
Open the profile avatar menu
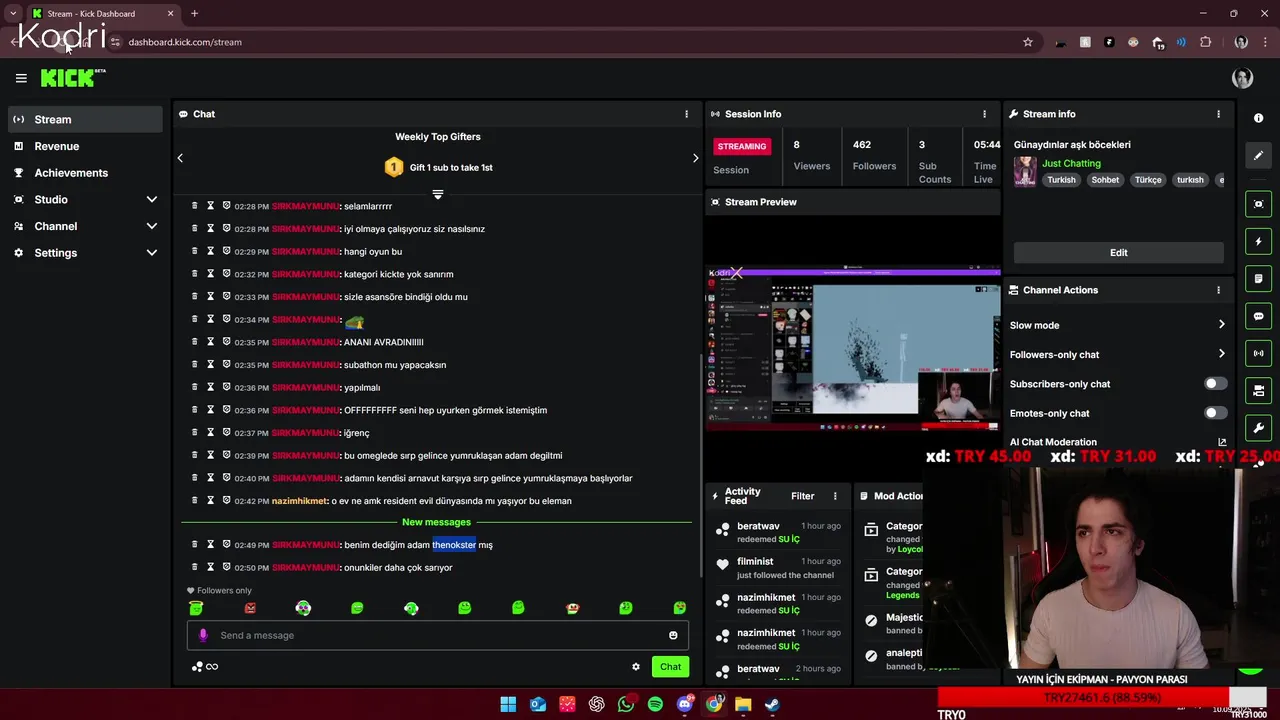1242,78
